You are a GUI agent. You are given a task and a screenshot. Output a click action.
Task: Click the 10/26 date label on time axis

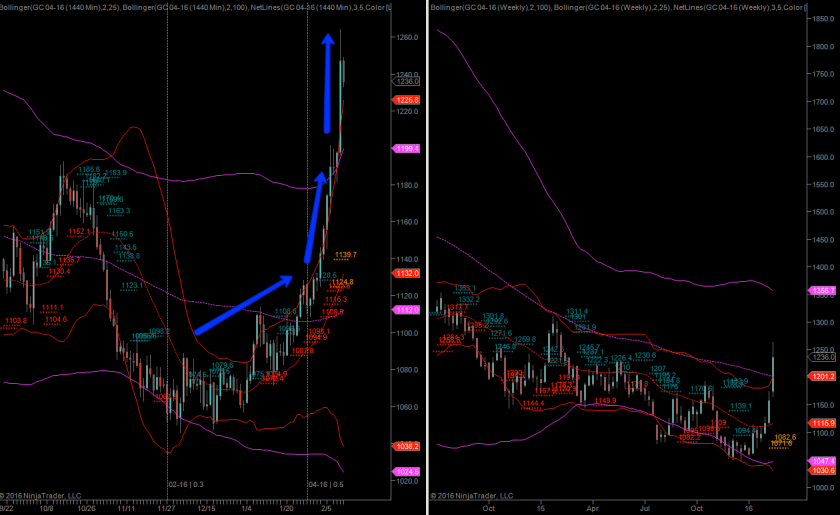pyautogui.click(x=87, y=508)
